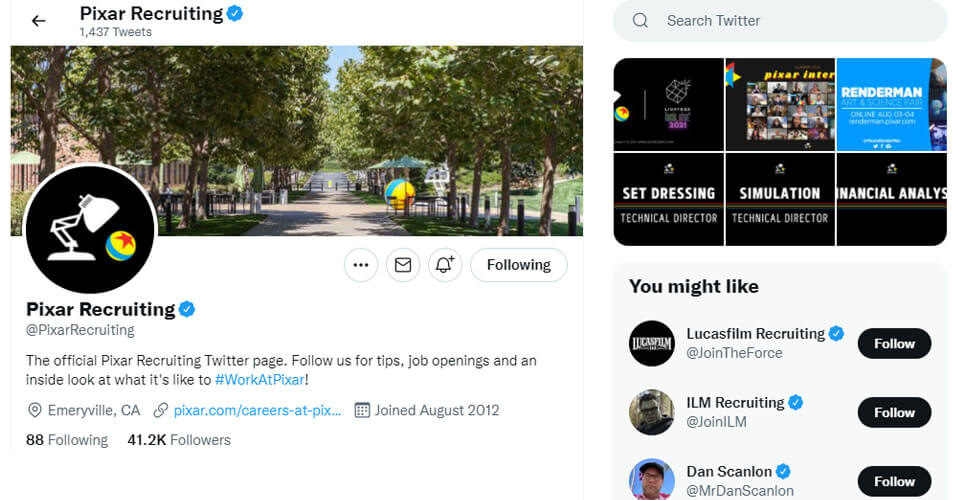View the 88 Following list

click(67, 440)
